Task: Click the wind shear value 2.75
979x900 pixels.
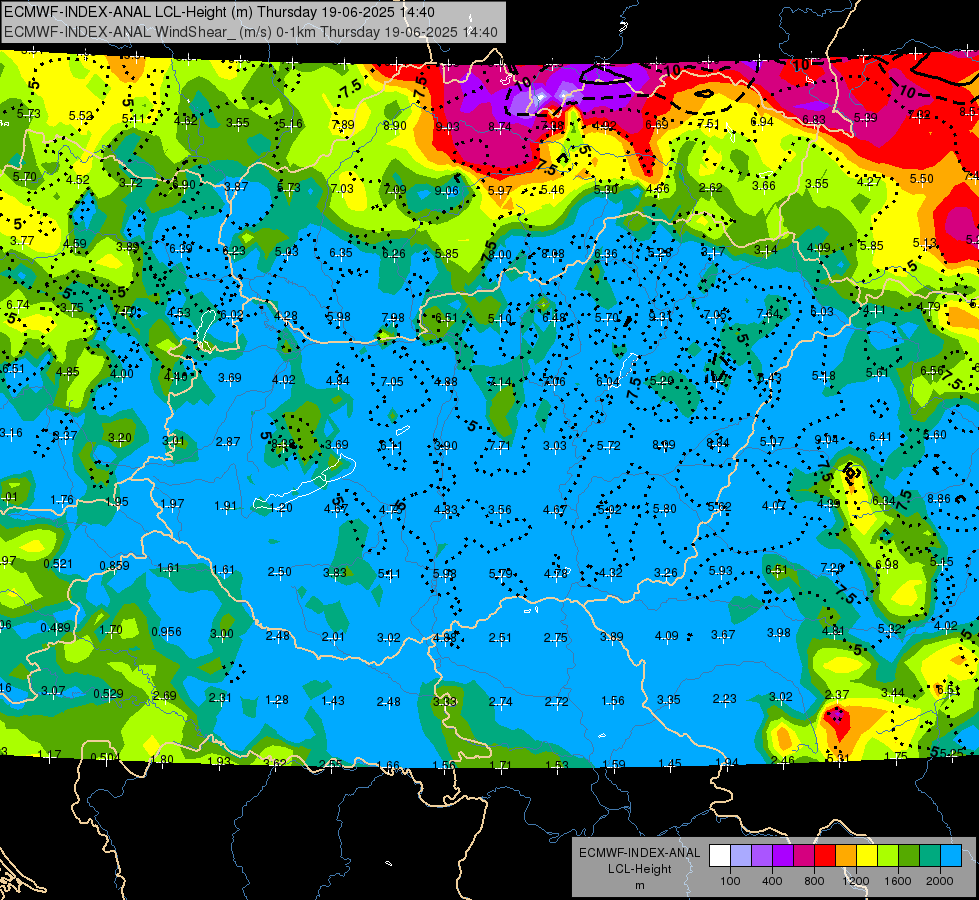Action: [555, 638]
